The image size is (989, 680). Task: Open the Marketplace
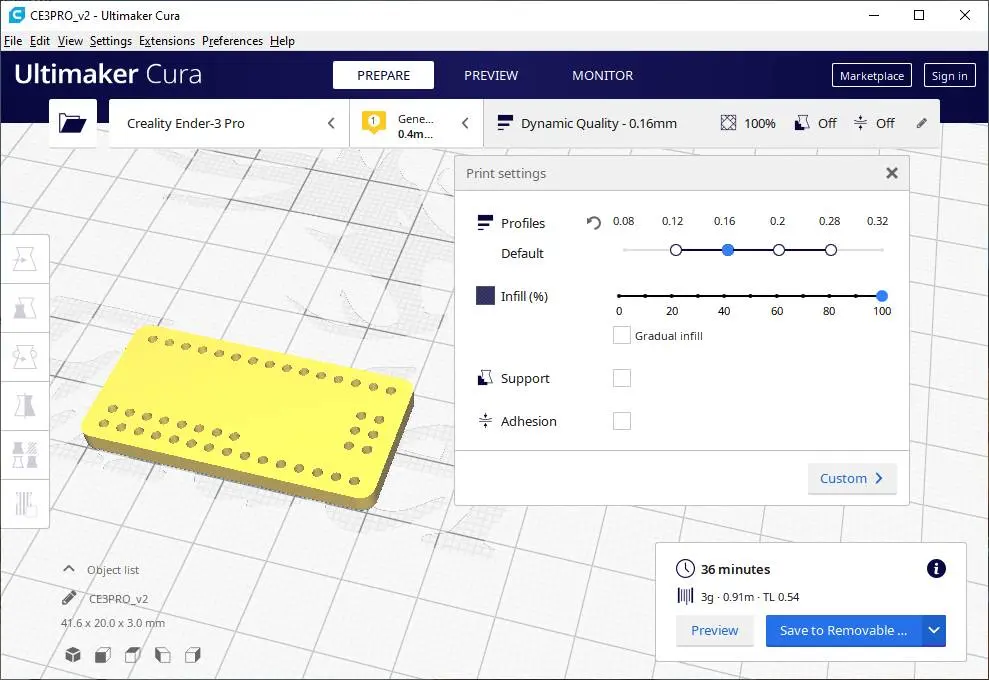coord(872,76)
